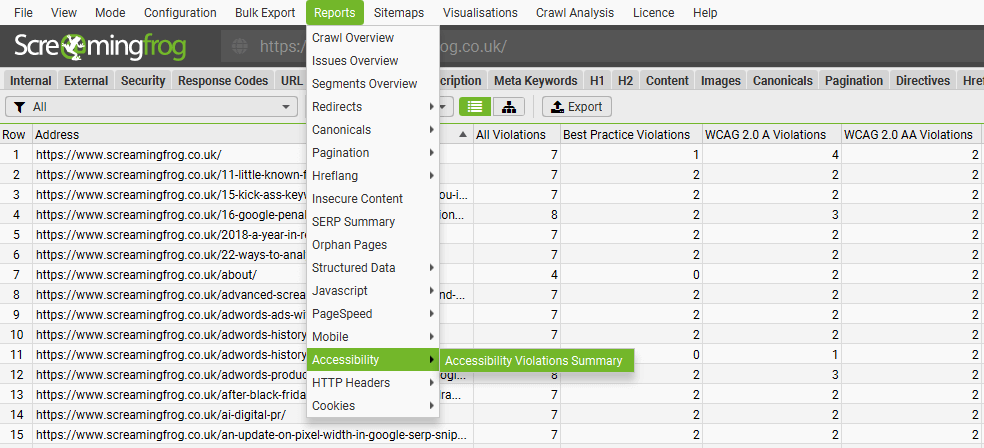Expand the Structured Data submenu

(373, 268)
